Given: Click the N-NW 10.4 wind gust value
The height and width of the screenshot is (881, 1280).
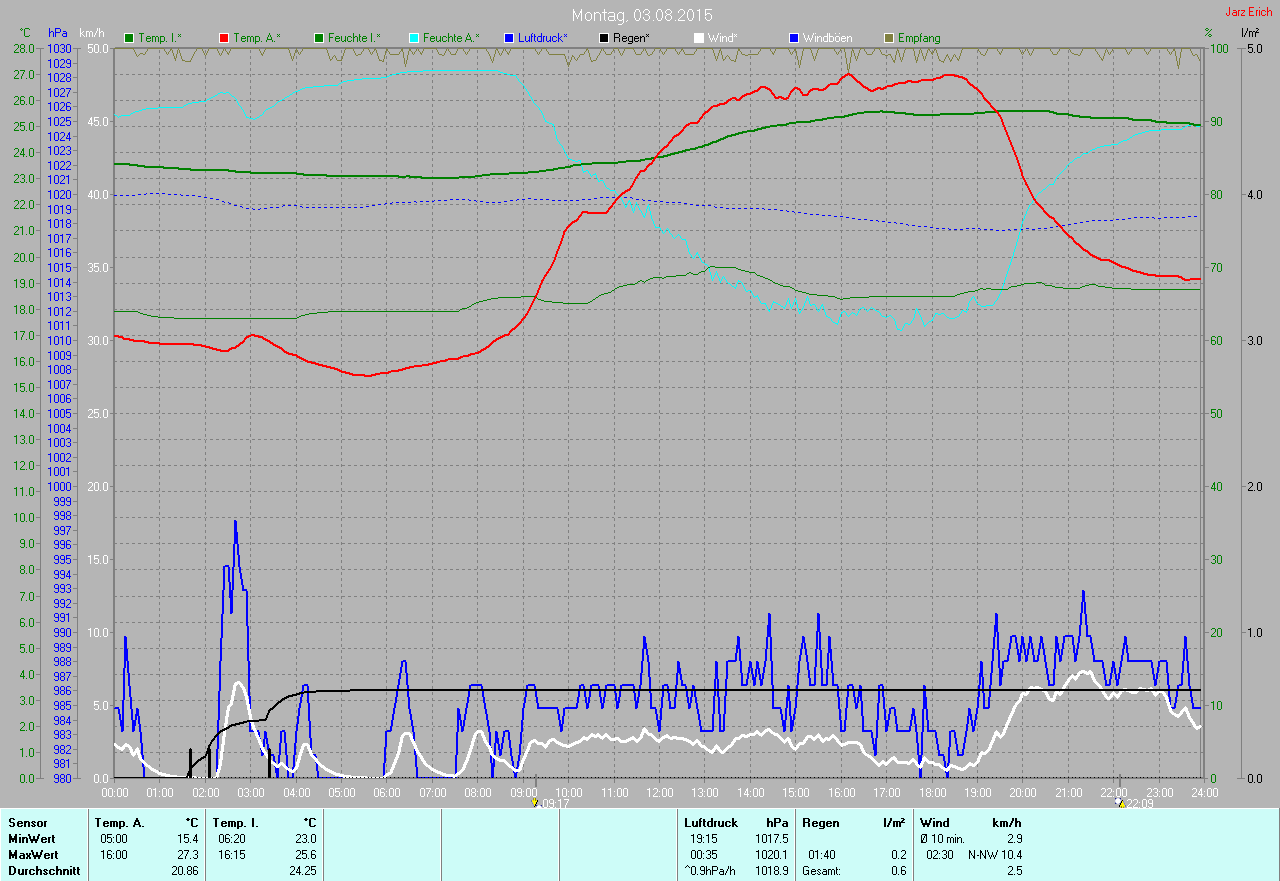Looking at the screenshot, I should 995,855.
